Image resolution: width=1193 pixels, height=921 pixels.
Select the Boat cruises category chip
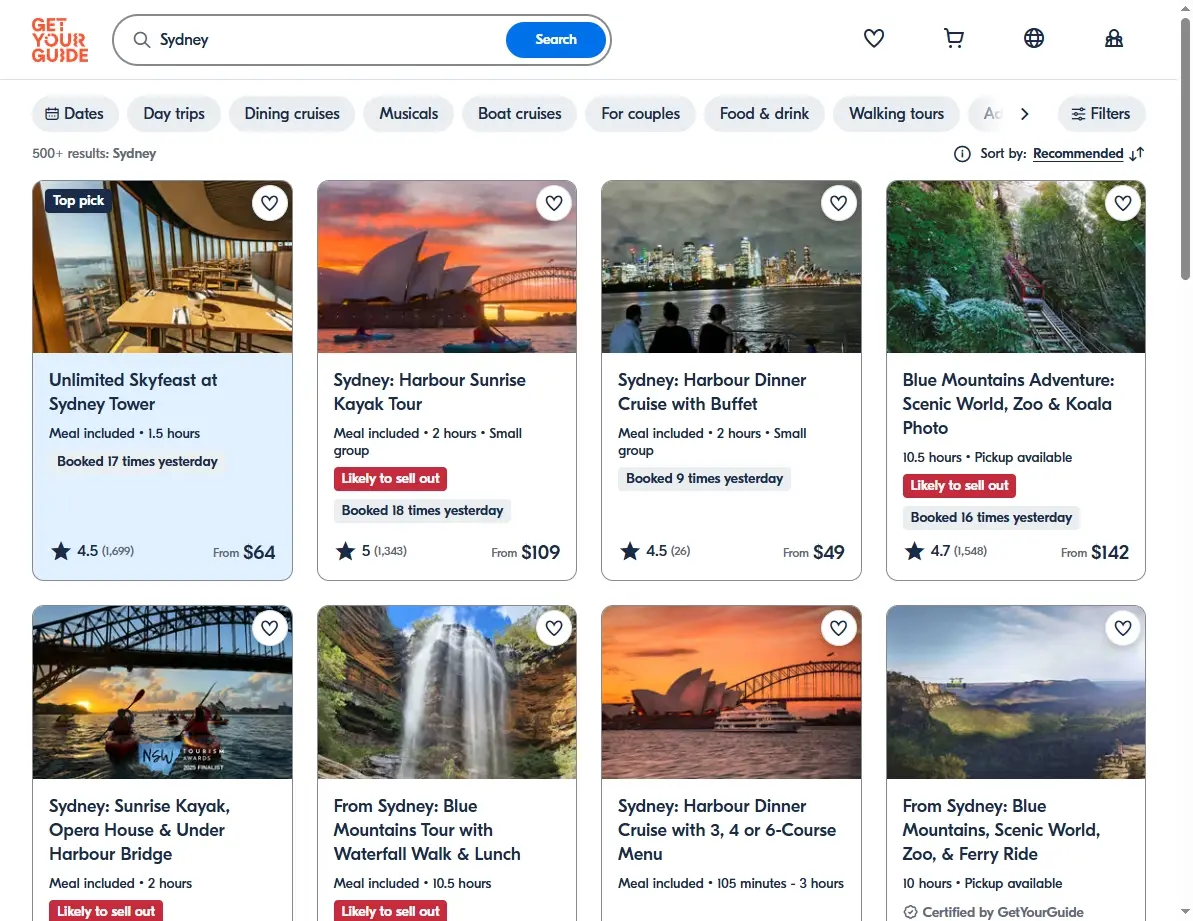(x=520, y=113)
